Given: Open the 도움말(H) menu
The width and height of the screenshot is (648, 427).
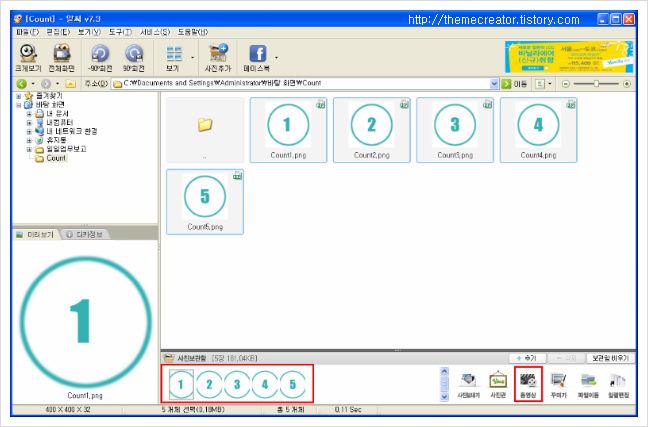Looking at the screenshot, I should pos(193,32).
